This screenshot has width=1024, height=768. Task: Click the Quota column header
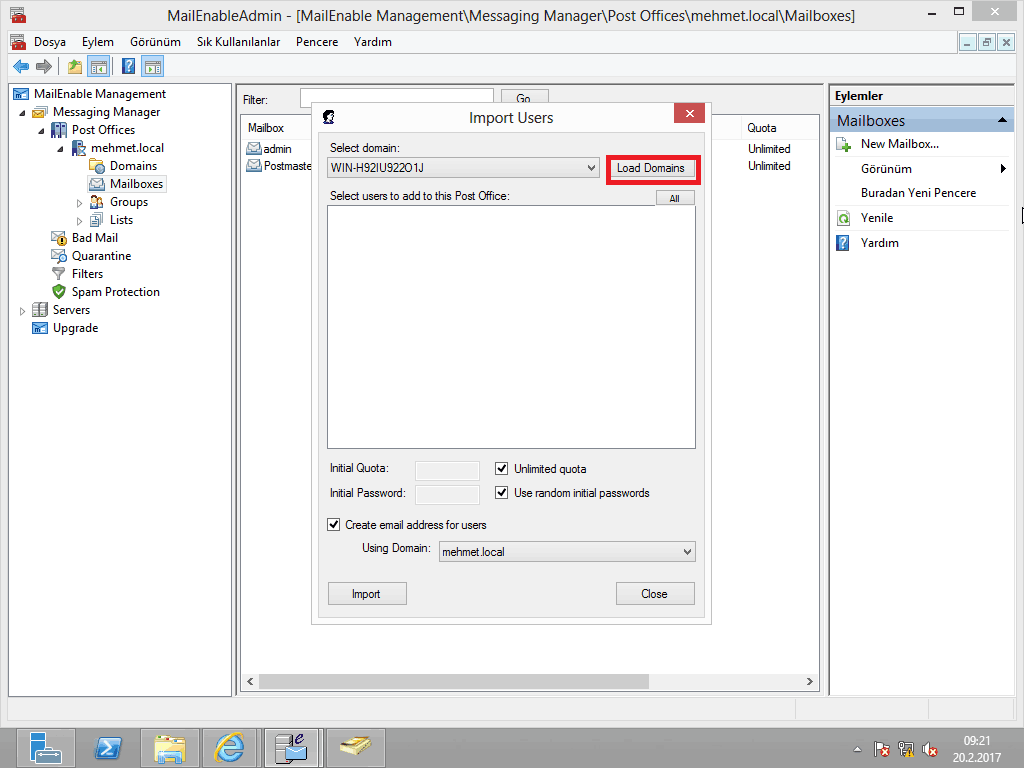coord(761,128)
